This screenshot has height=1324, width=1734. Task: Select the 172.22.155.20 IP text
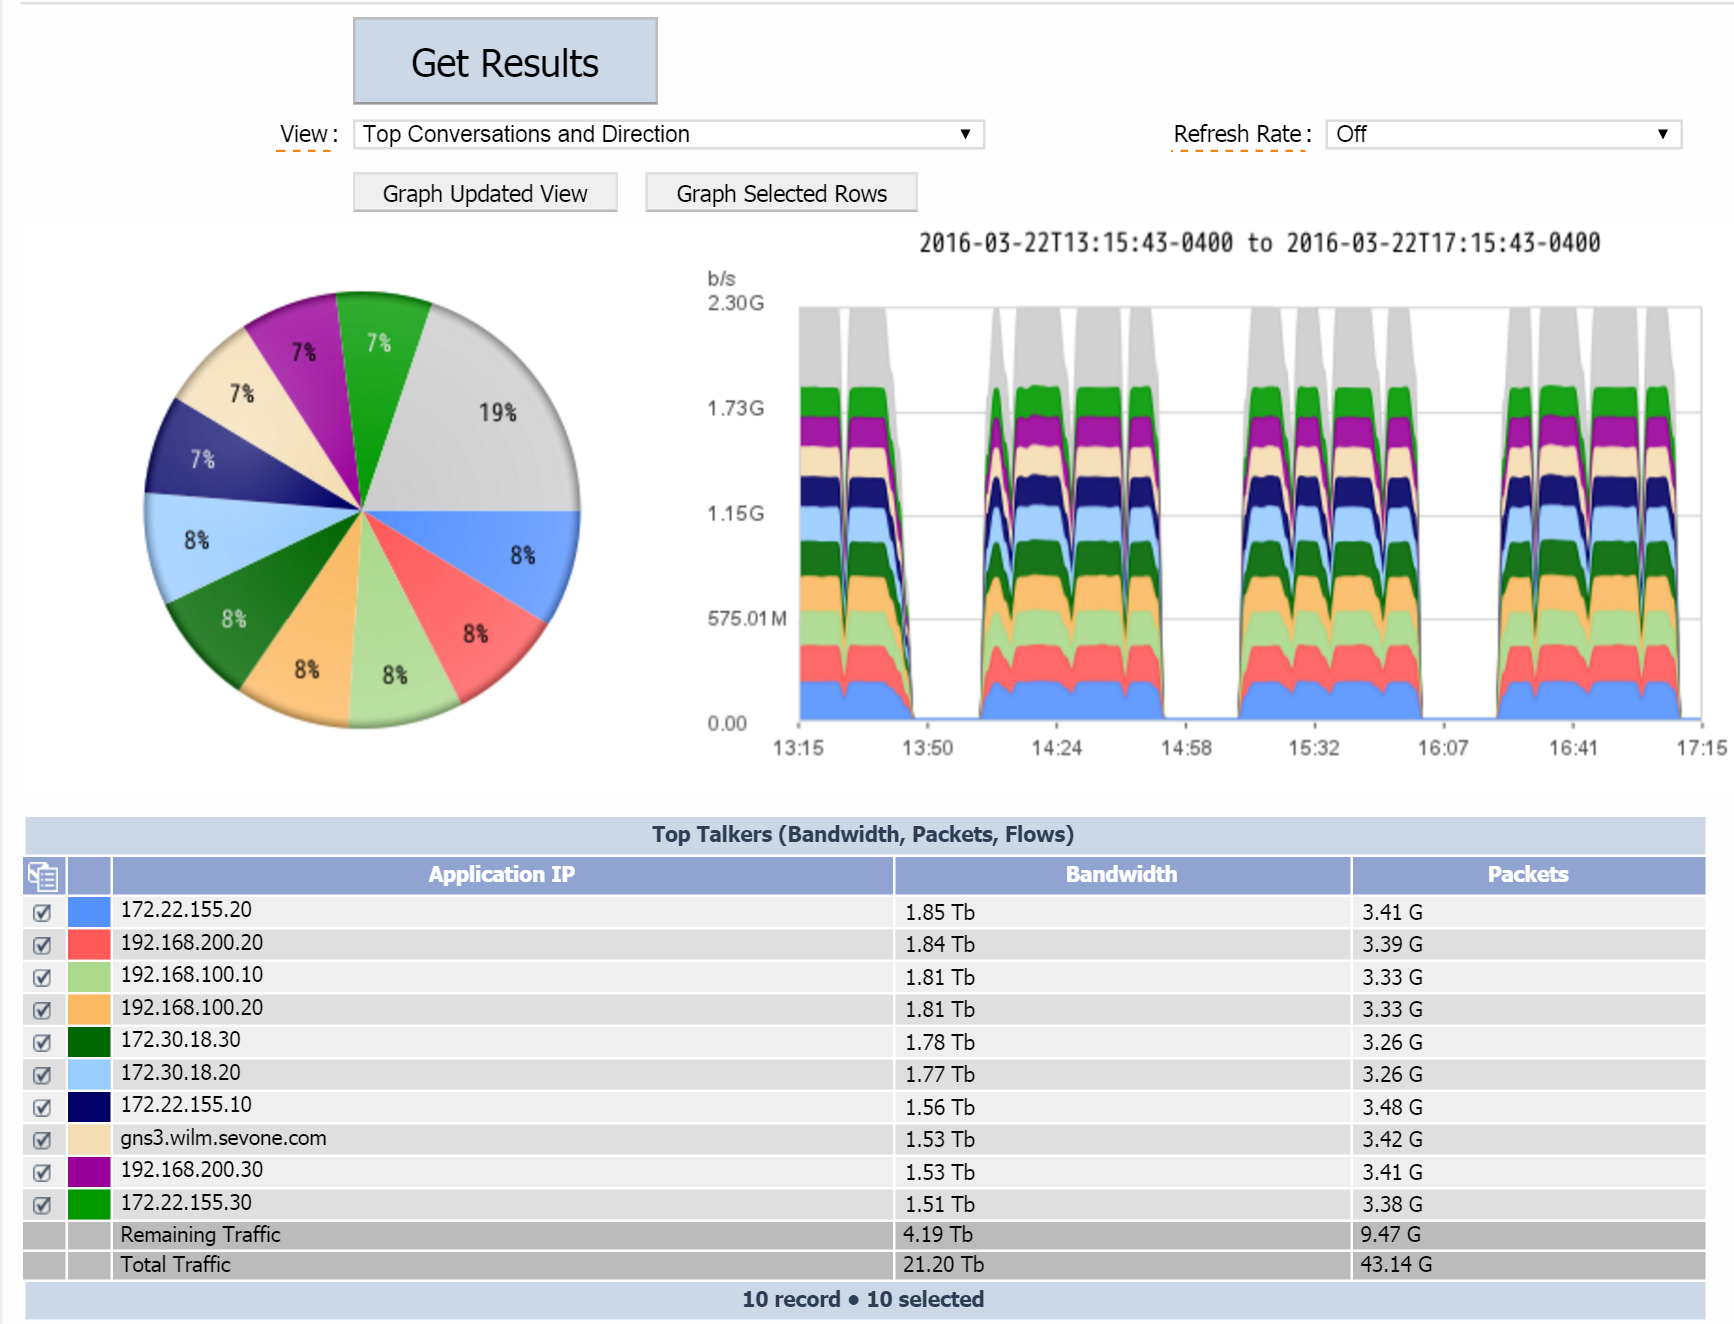point(186,910)
